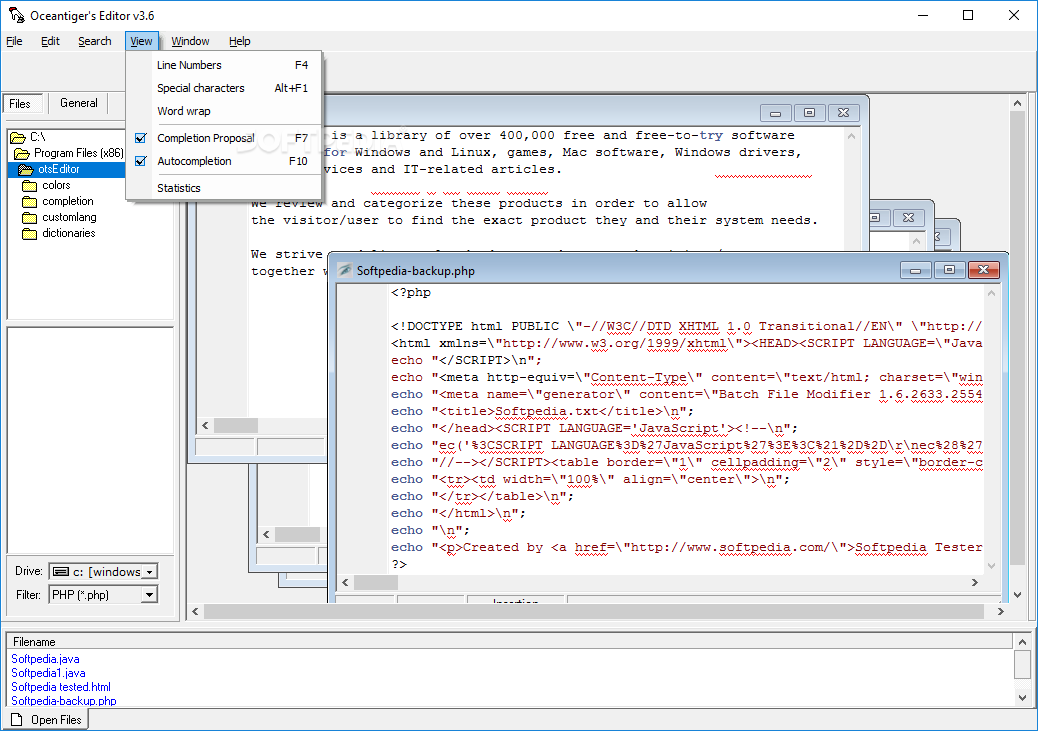Open Statistics from the View menu

point(224,188)
